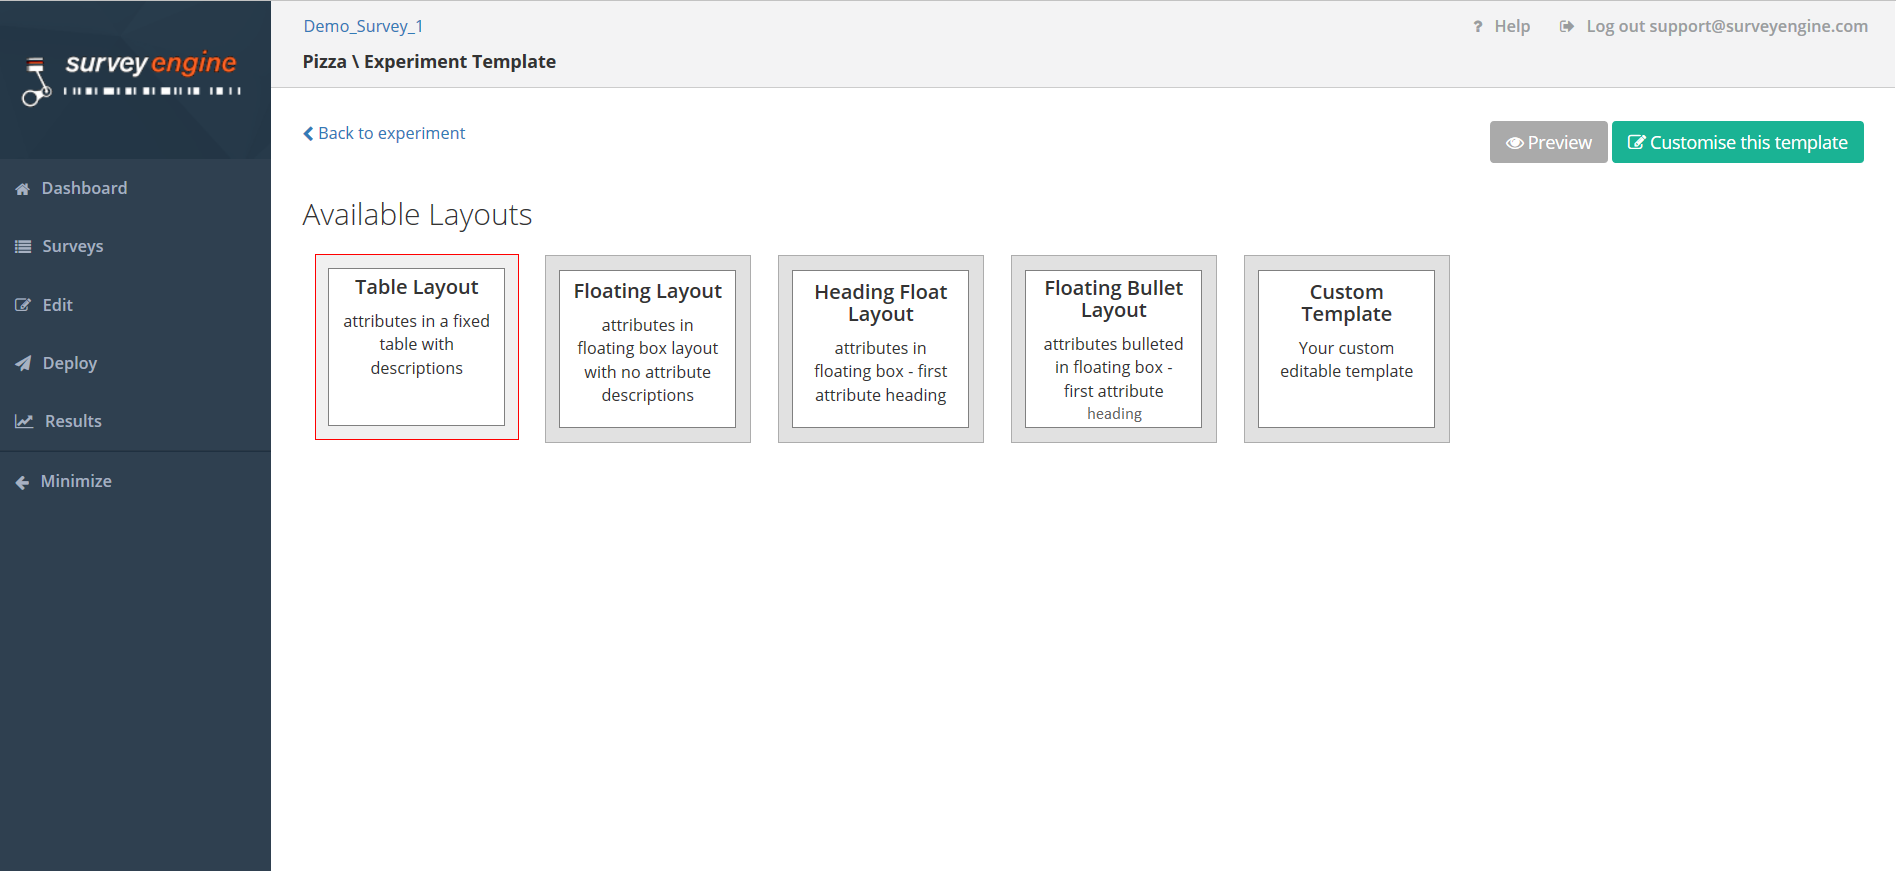Viewport: 1896px width, 871px height.
Task: Select the Table Layout thumbnail
Action: (x=417, y=347)
